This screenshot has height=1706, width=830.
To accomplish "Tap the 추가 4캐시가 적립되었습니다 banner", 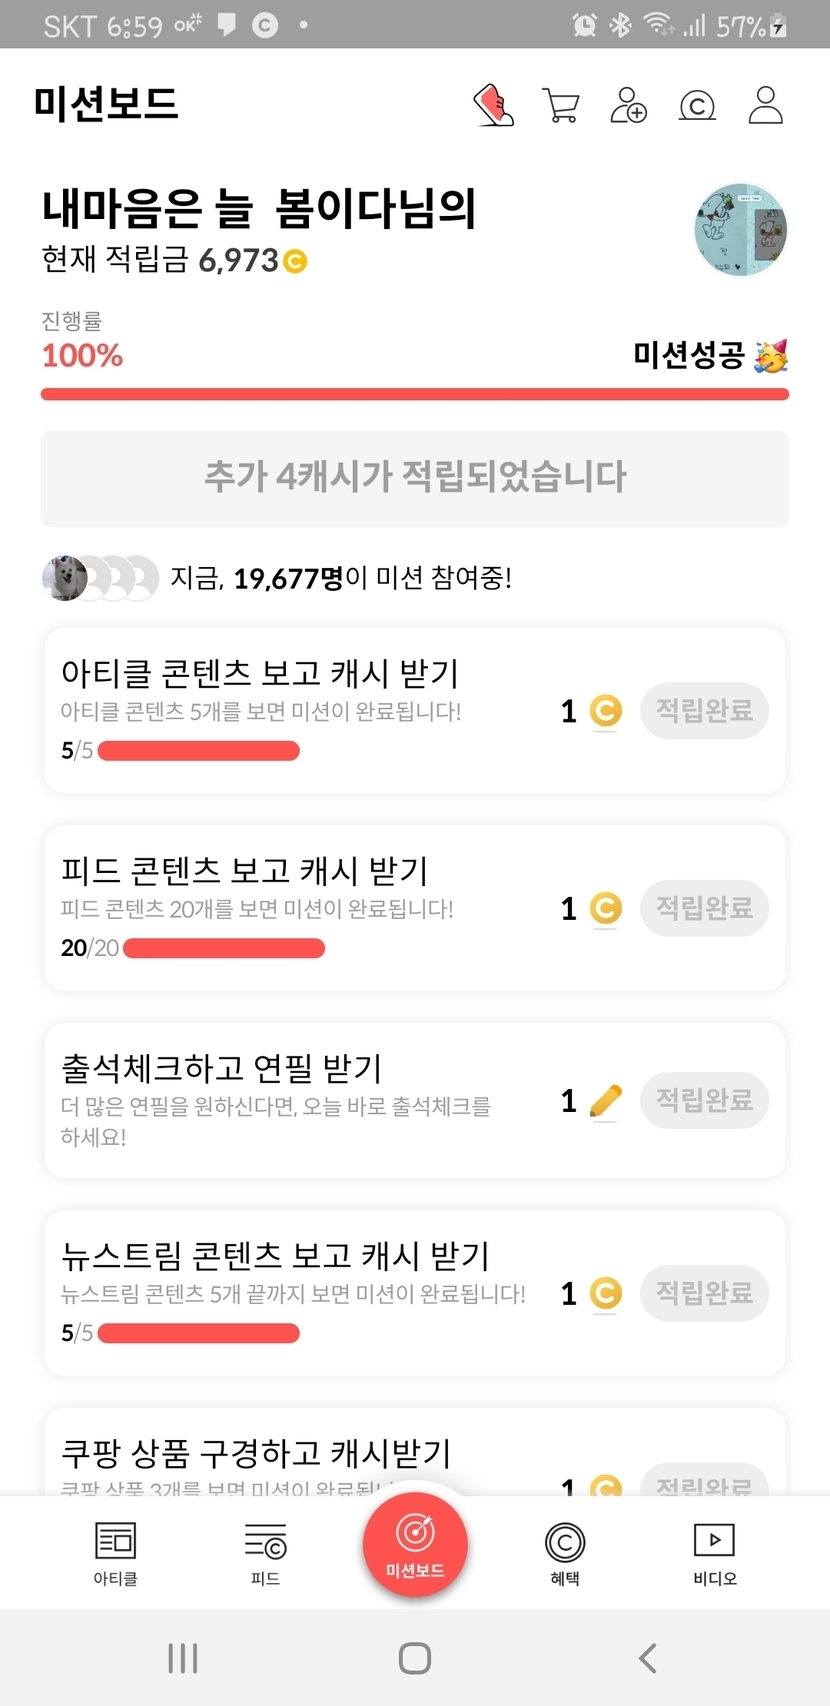I will [x=415, y=478].
